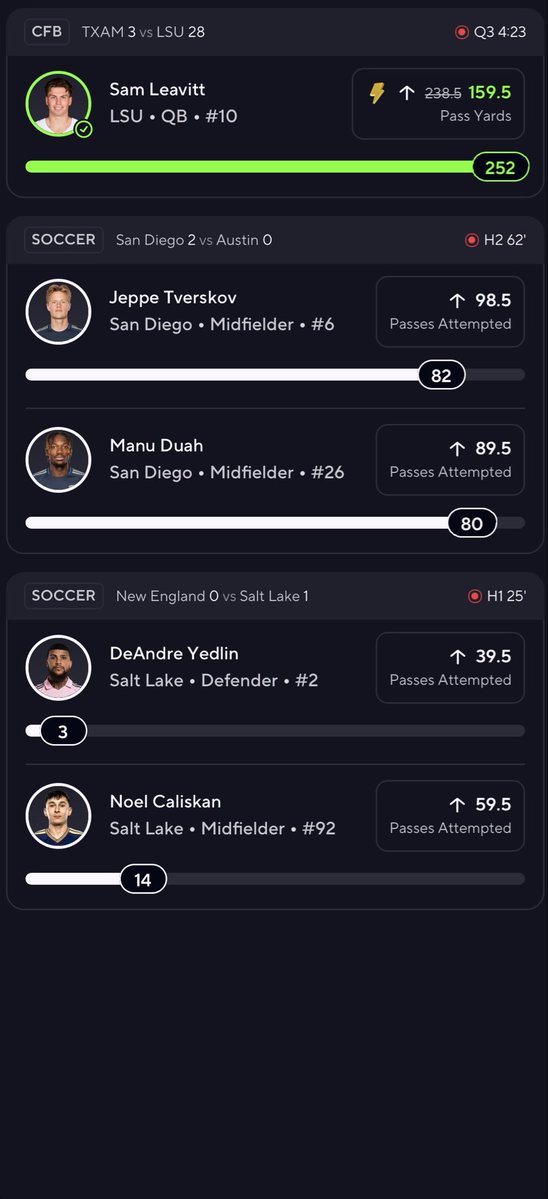
Task: Click the yellow lightning bolt icon
Action: tap(377, 93)
